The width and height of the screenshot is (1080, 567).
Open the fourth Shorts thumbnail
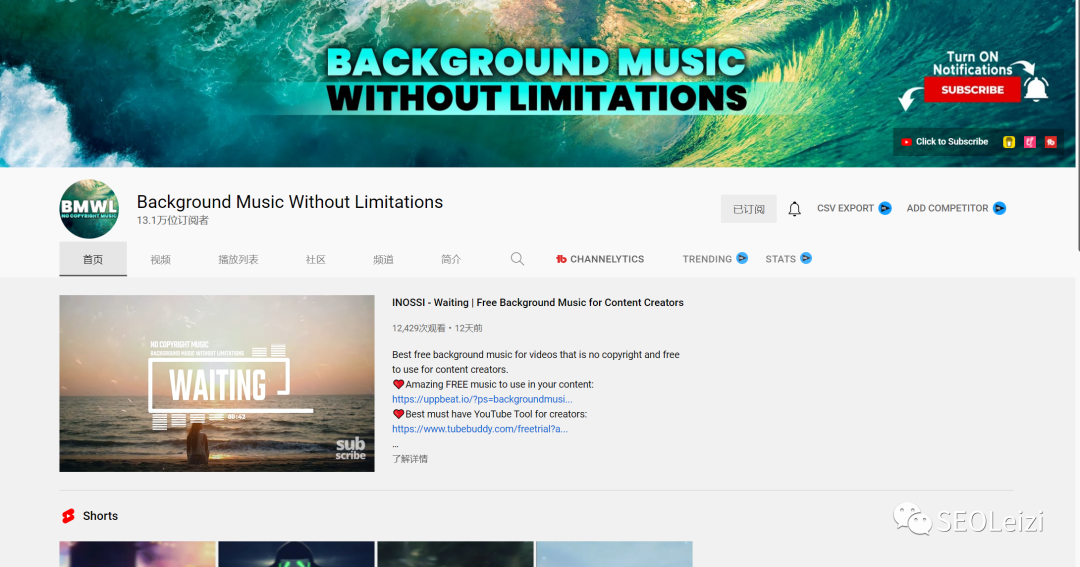614,554
